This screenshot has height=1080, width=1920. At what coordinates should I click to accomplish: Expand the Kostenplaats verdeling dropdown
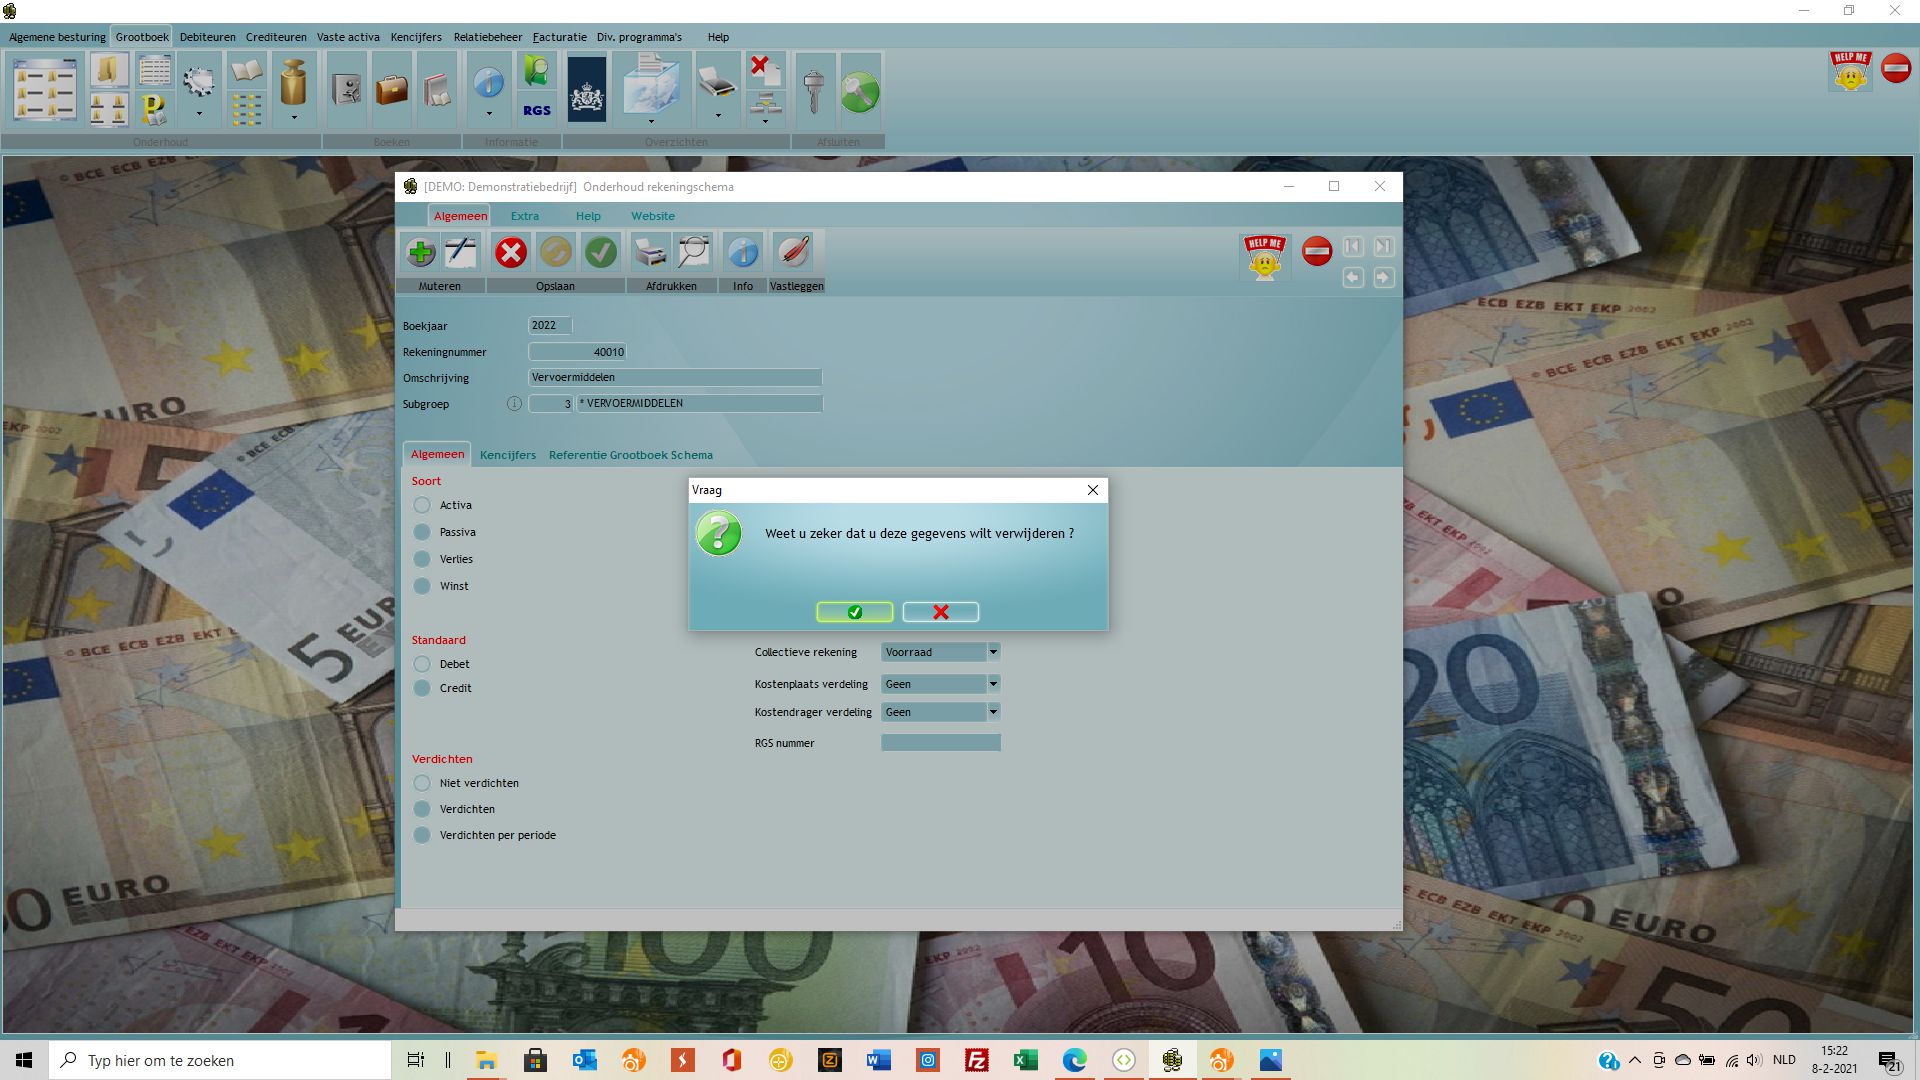(x=993, y=684)
